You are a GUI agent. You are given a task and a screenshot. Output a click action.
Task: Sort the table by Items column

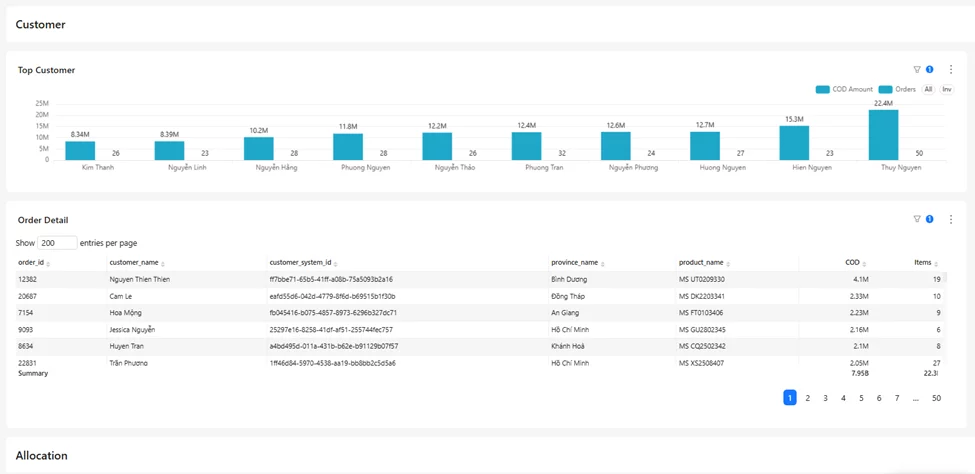926,263
